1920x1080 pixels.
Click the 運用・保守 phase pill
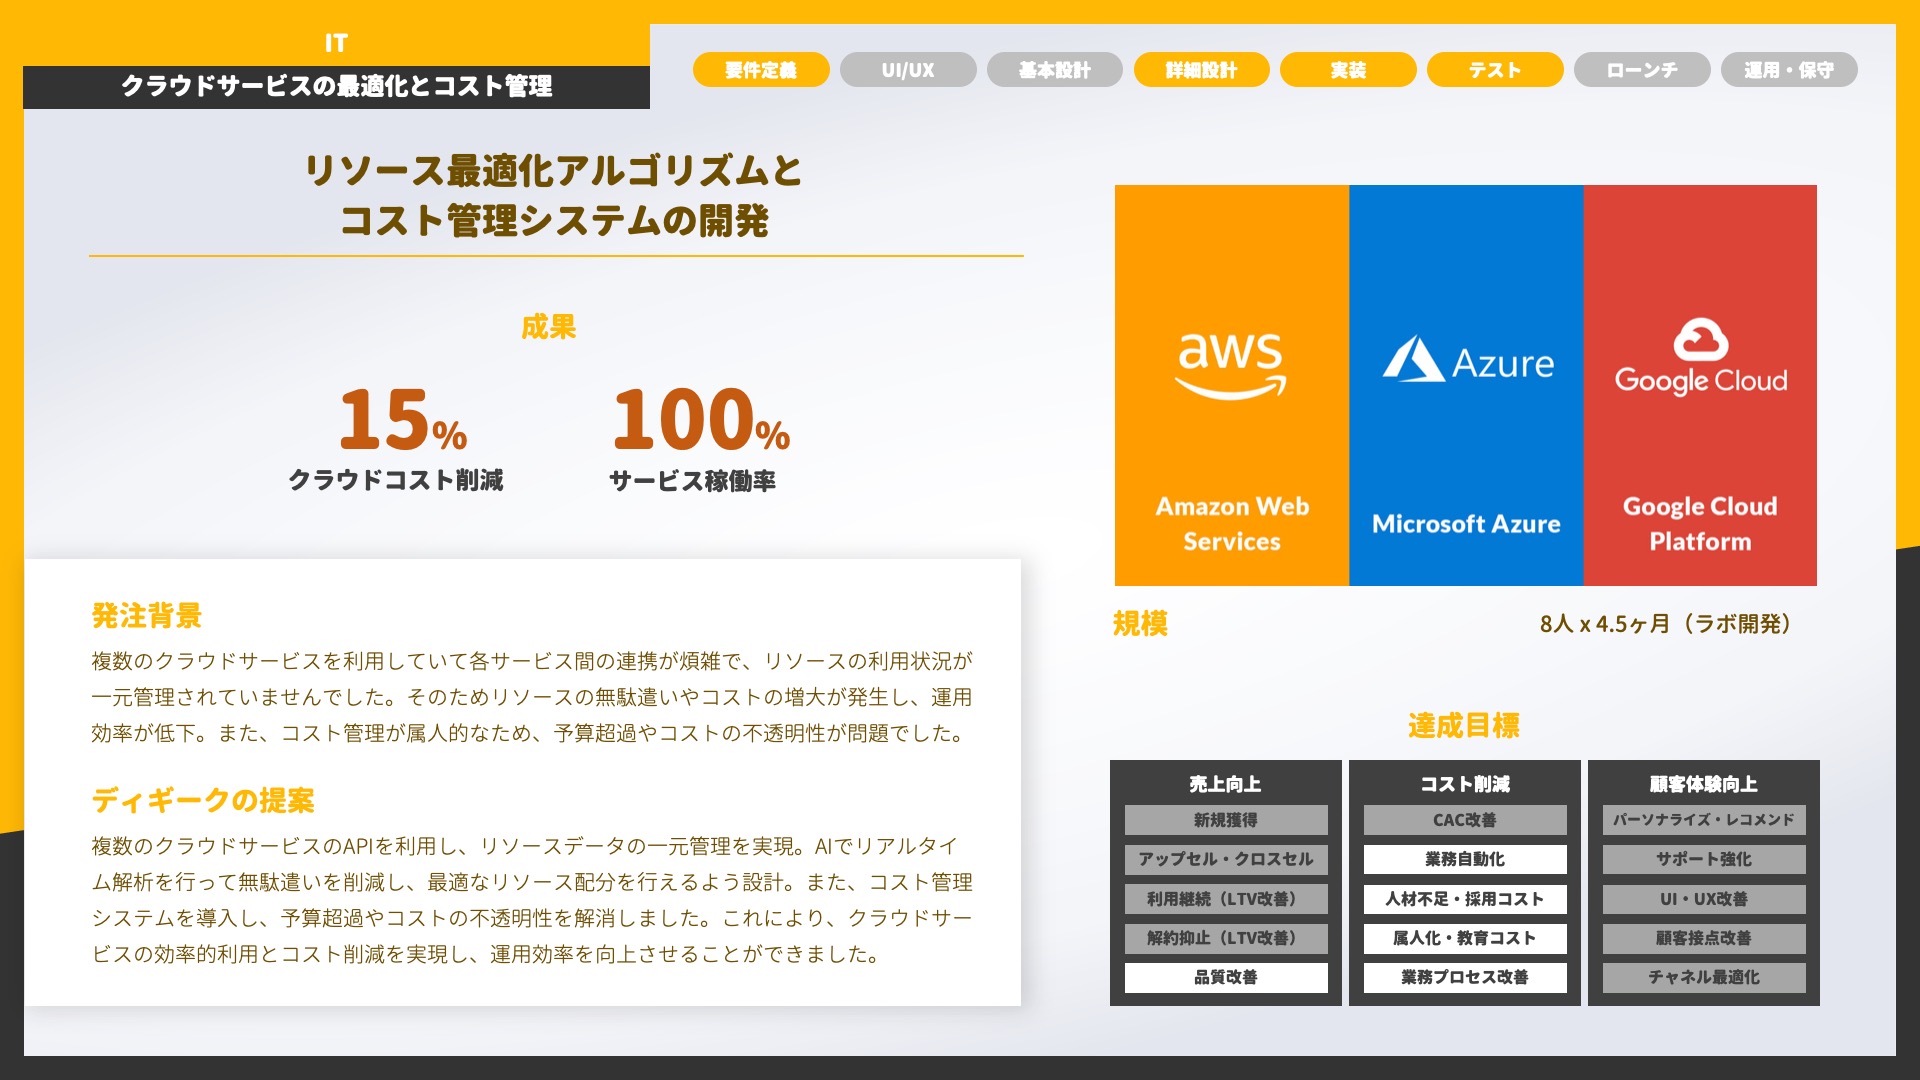[1789, 70]
